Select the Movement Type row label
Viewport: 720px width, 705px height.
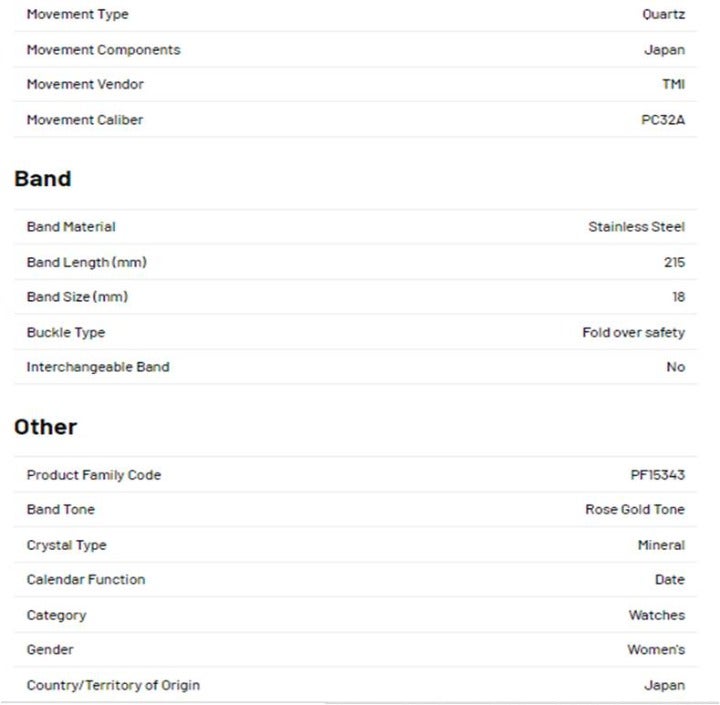[x=78, y=14]
